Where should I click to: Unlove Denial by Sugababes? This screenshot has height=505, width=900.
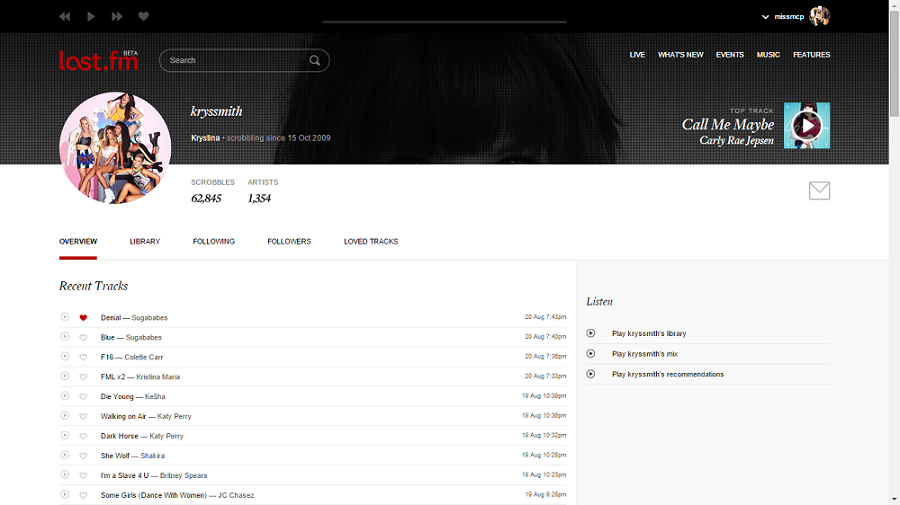tap(83, 317)
